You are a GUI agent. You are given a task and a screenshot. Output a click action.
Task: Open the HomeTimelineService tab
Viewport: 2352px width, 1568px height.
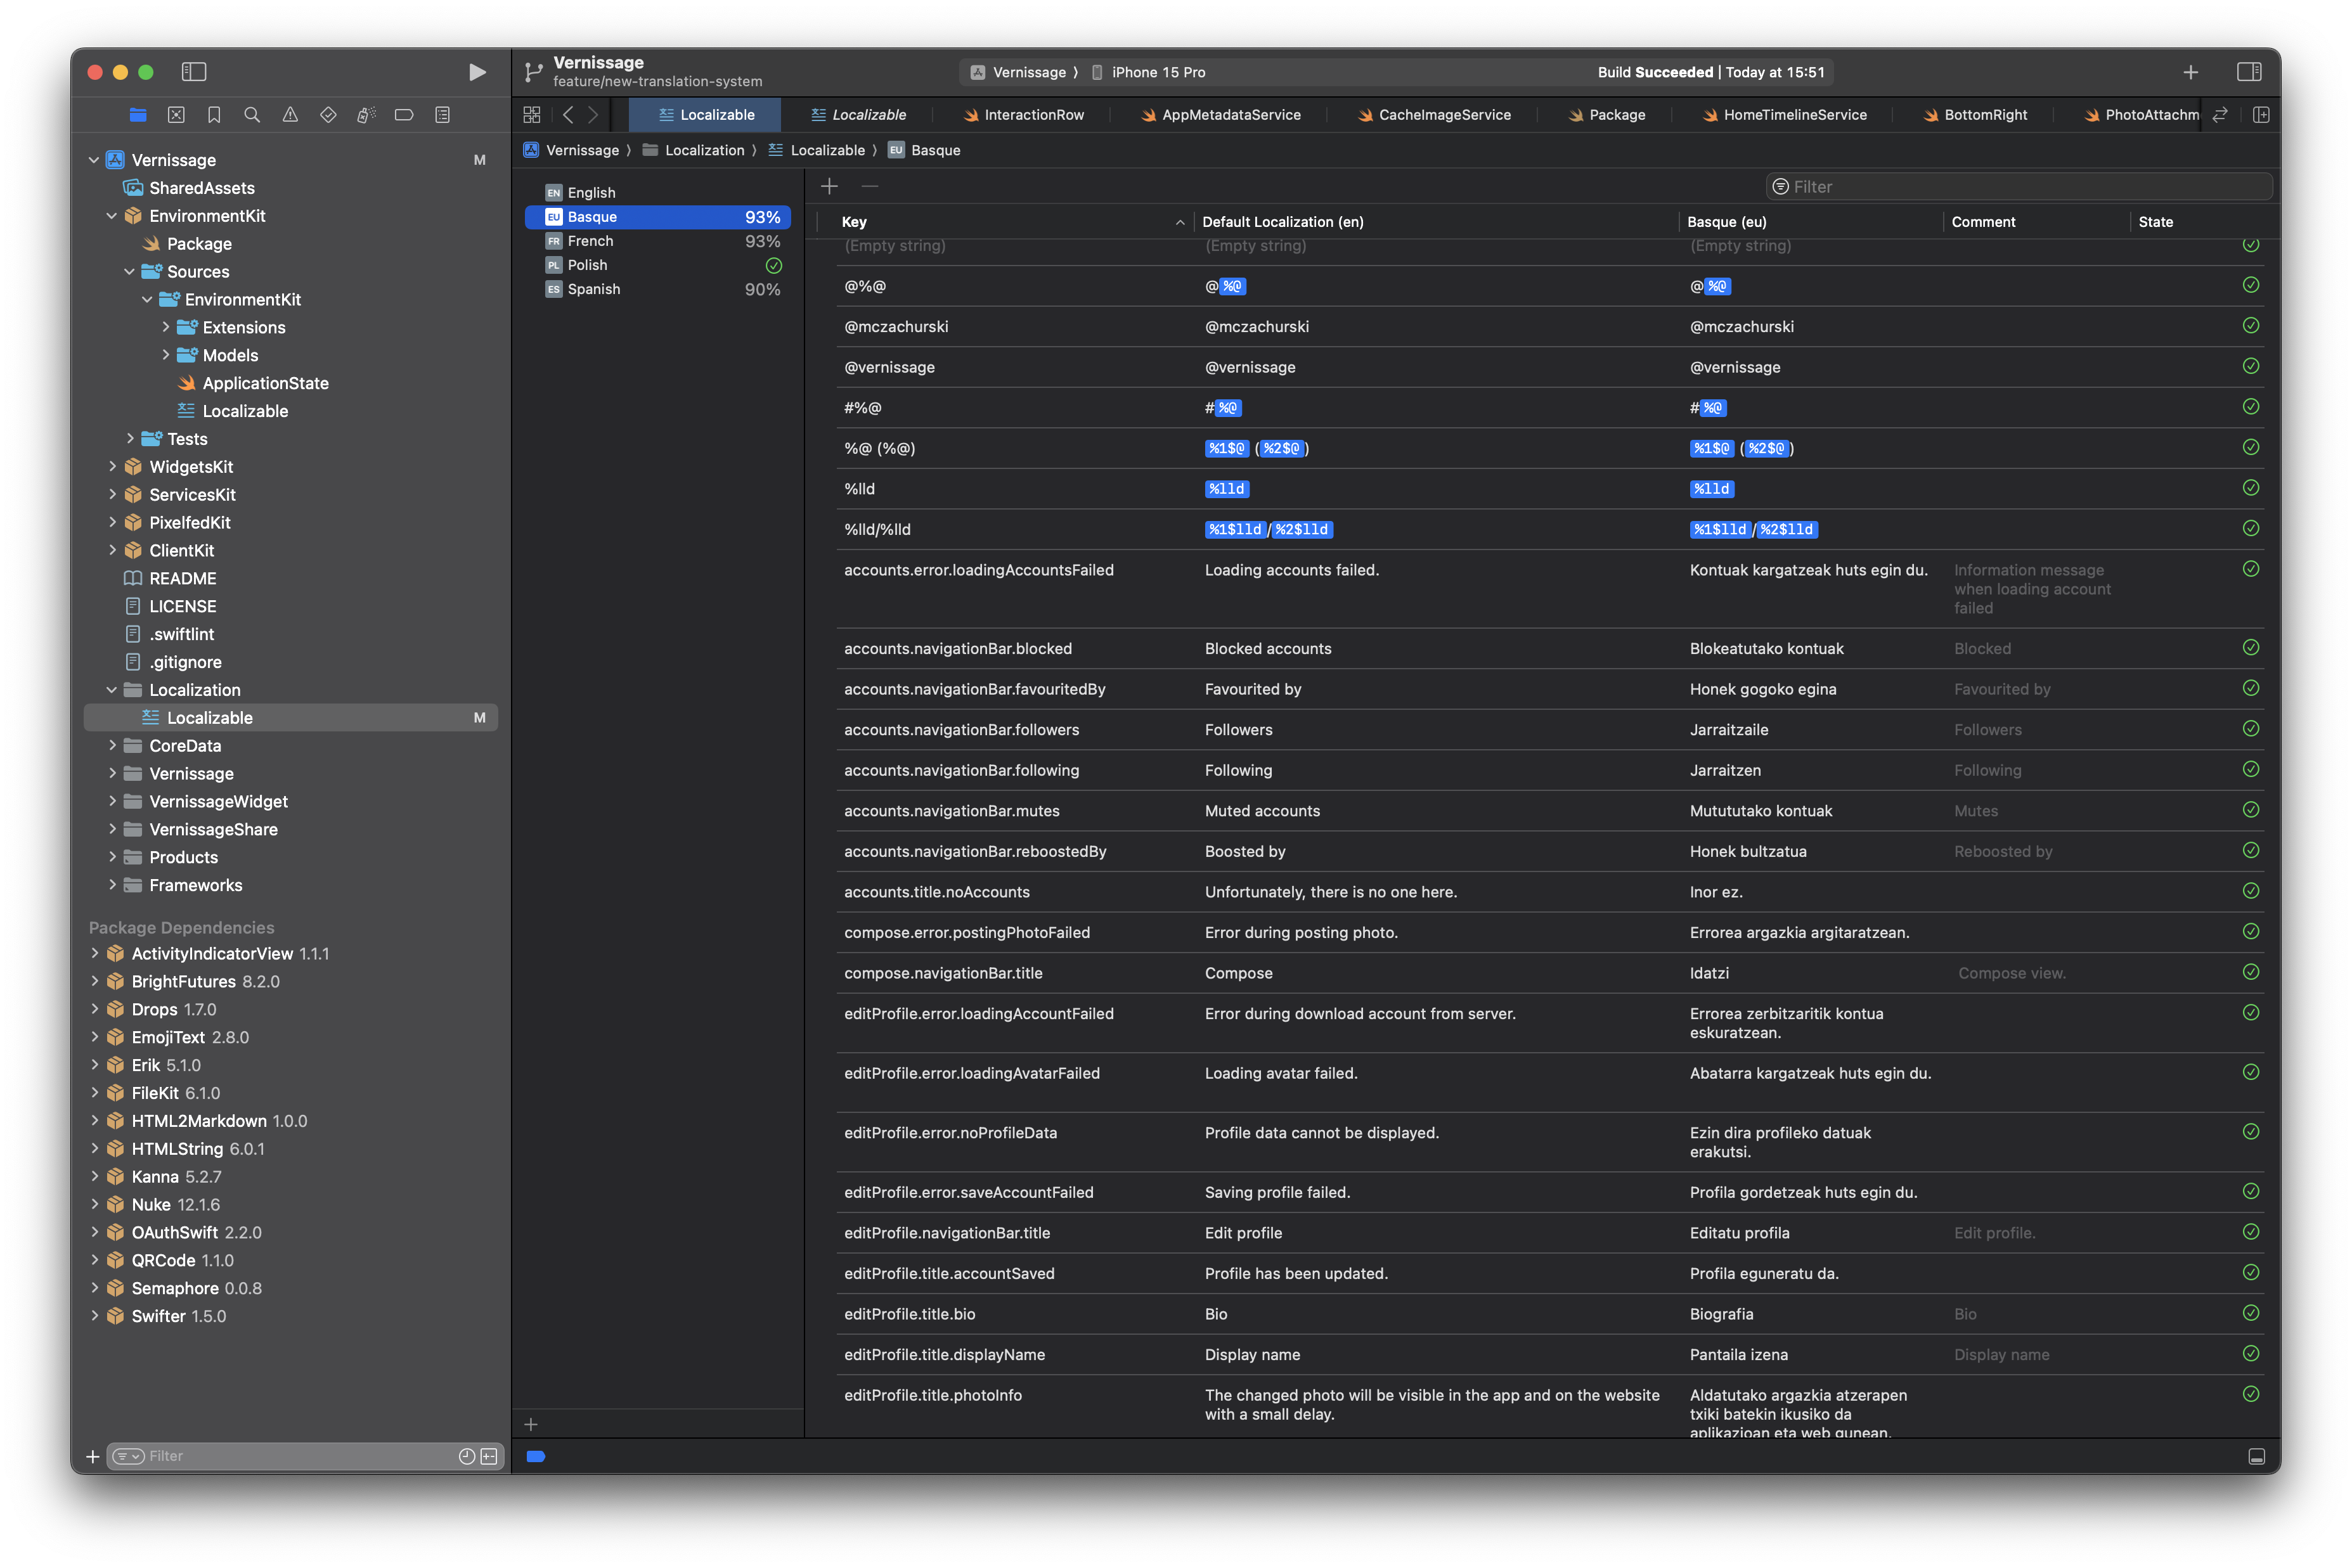tap(1794, 115)
